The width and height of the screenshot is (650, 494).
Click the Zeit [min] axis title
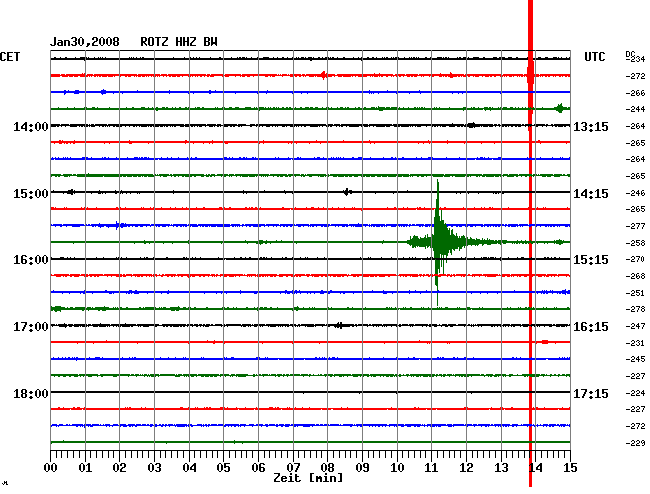click(308, 478)
